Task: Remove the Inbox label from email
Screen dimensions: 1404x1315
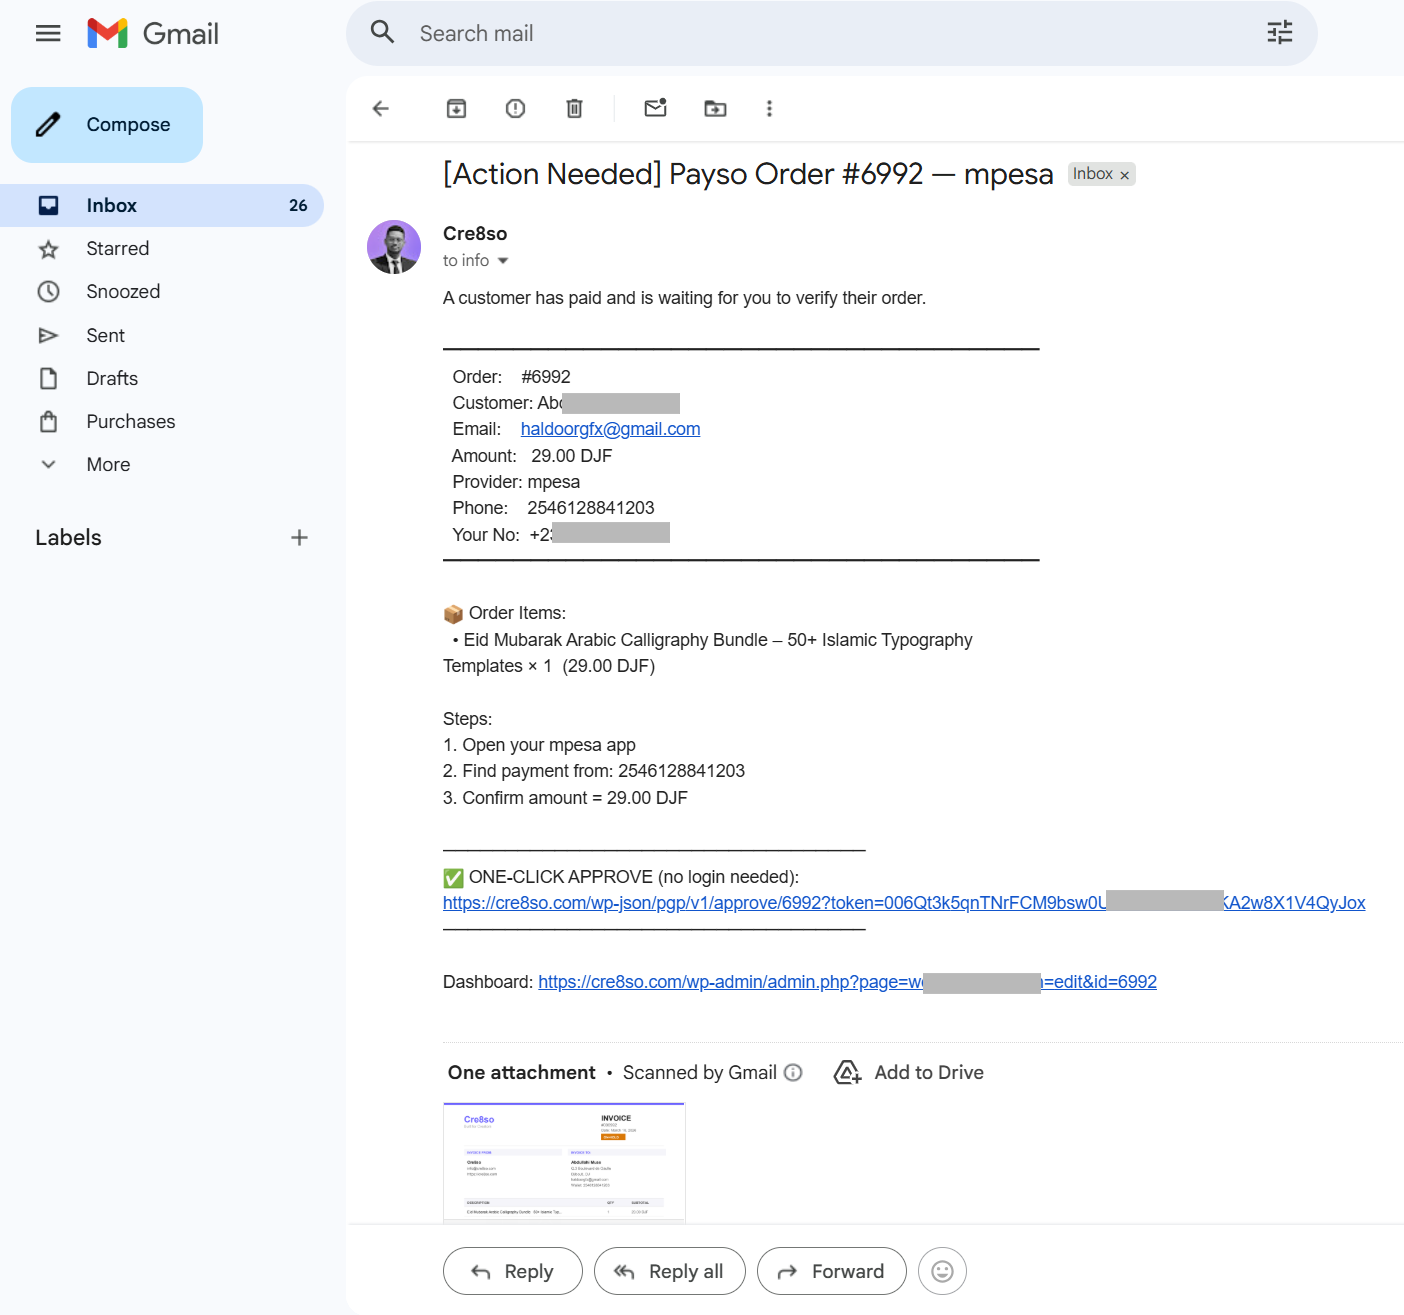Action: point(1125,175)
